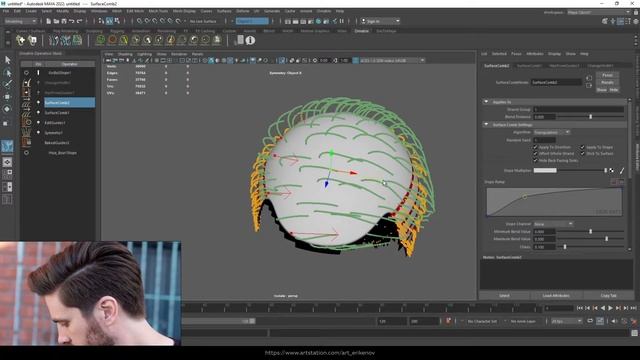Click the four-pane layout icon in toolbox
The image size is (640, 360).
point(7,174)
